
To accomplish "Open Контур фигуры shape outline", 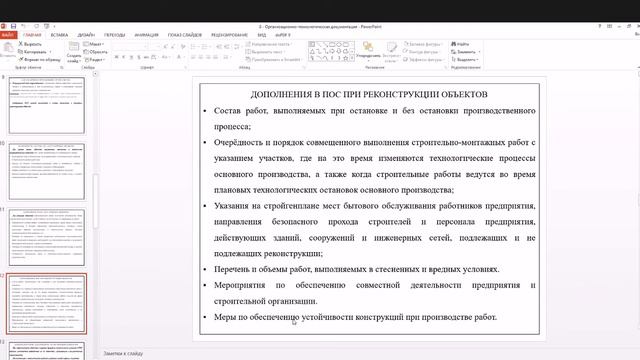I will pos(422,52).
